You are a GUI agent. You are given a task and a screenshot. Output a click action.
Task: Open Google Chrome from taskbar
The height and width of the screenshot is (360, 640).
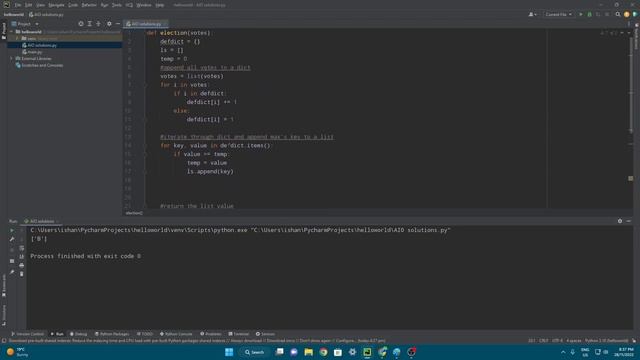323,352
